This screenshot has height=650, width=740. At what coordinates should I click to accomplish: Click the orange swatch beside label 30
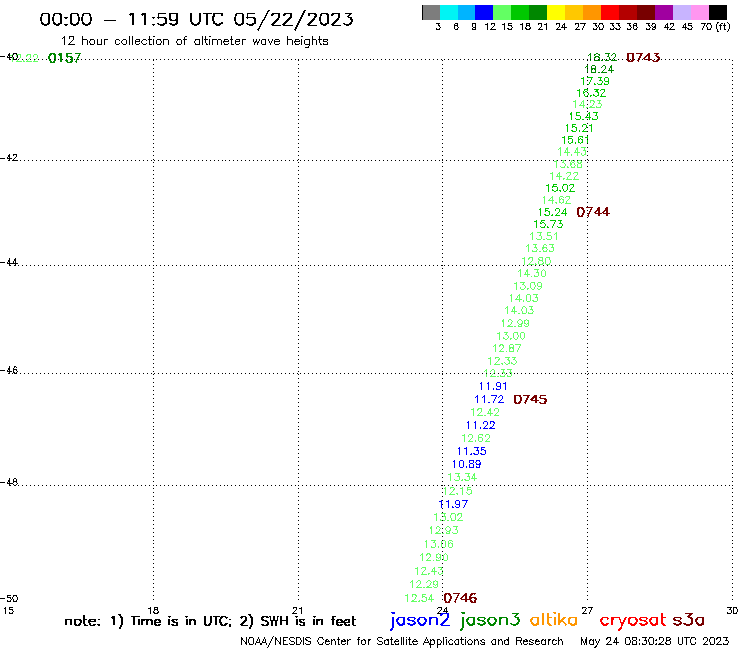click(x=592, y=12)
